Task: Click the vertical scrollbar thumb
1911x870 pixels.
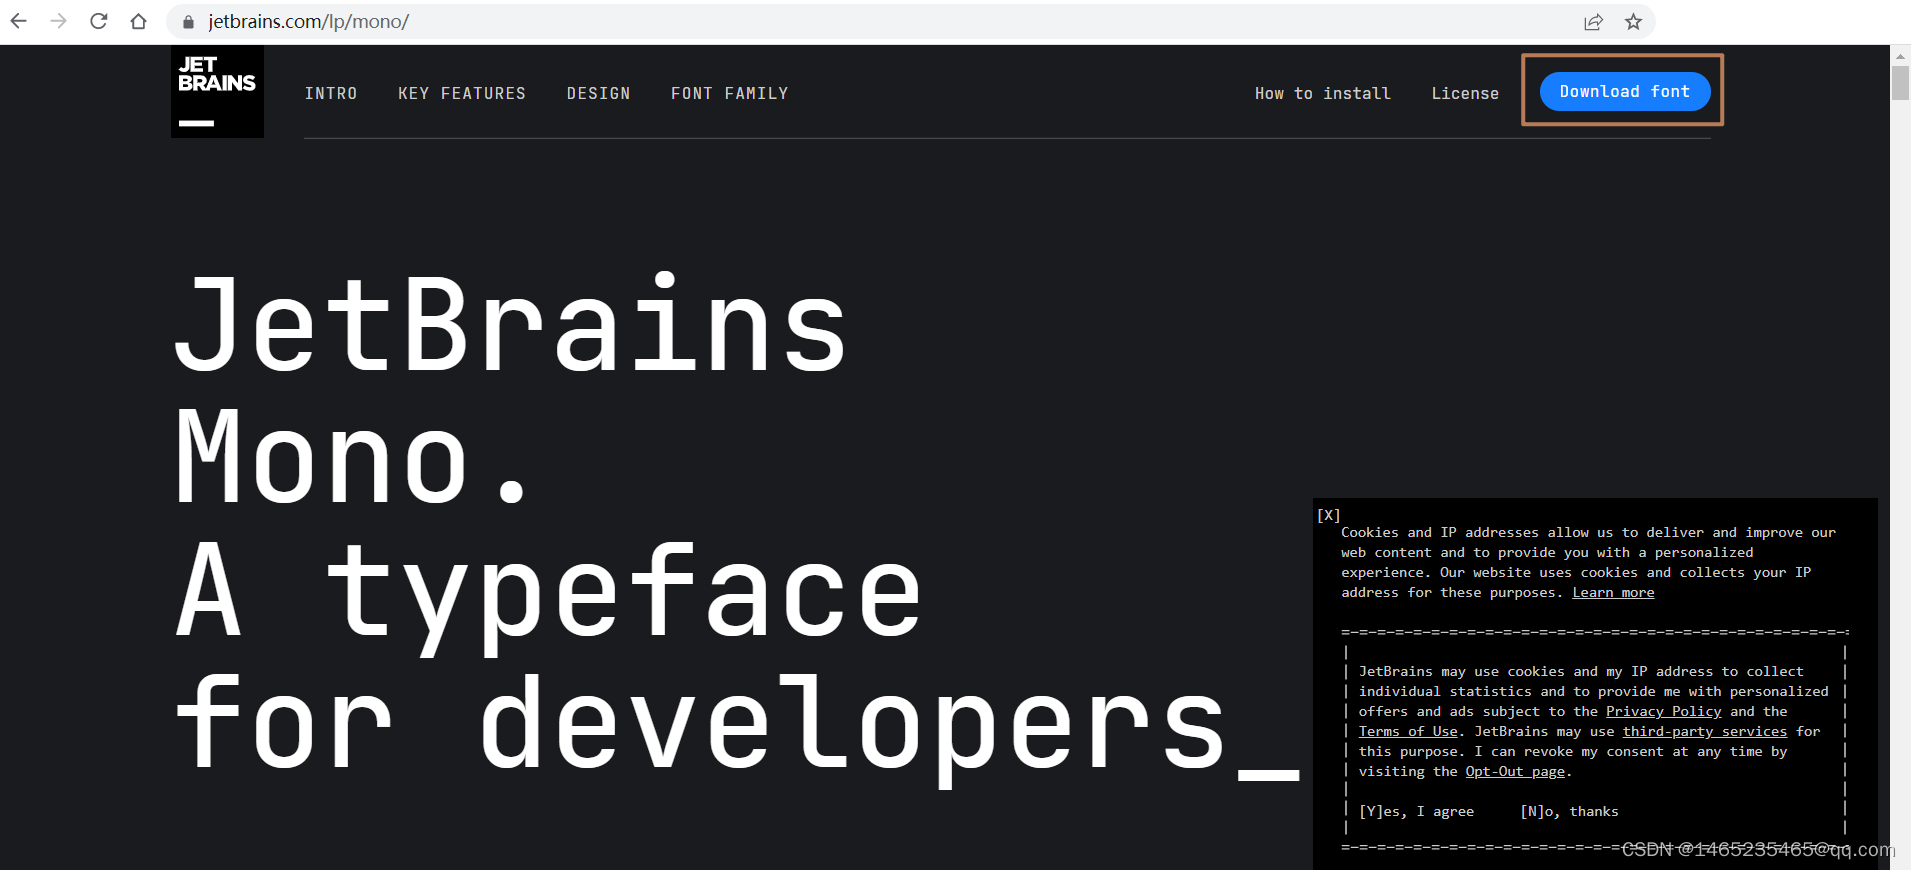Action: (x=1900, y=83)
